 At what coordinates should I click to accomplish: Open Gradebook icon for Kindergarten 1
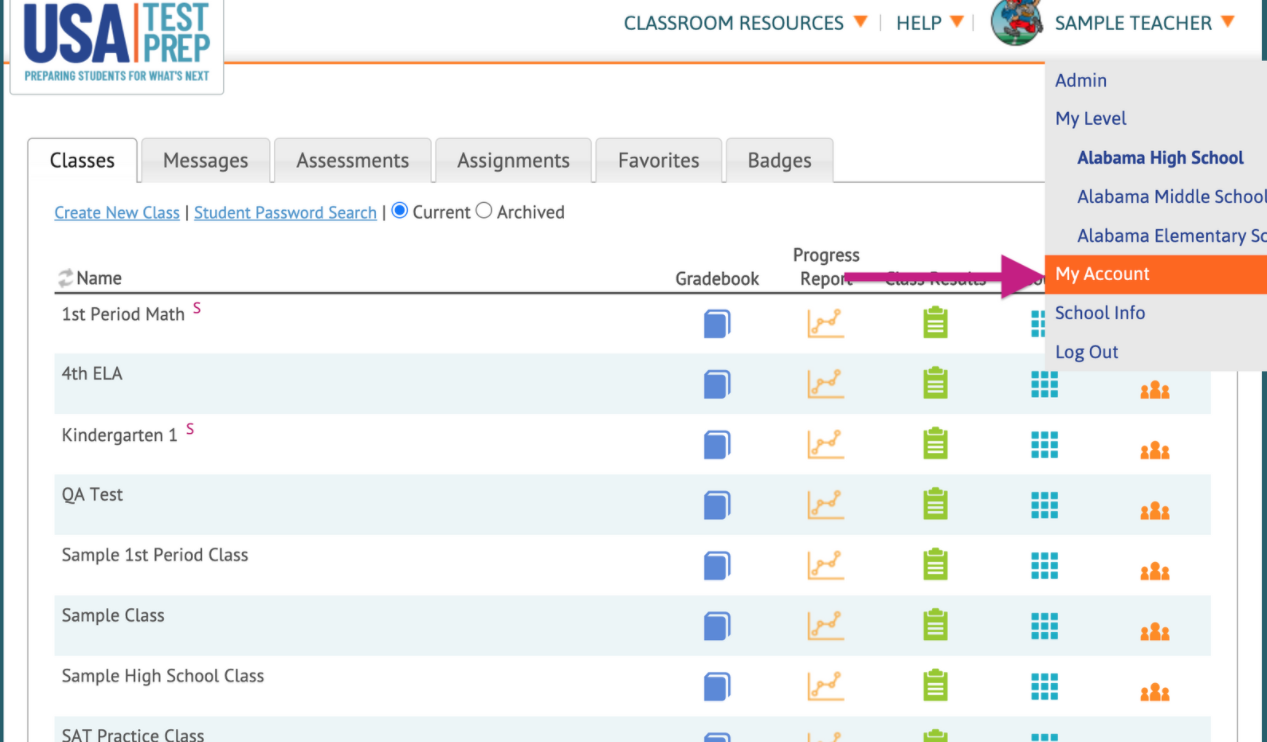click(717, 444)
